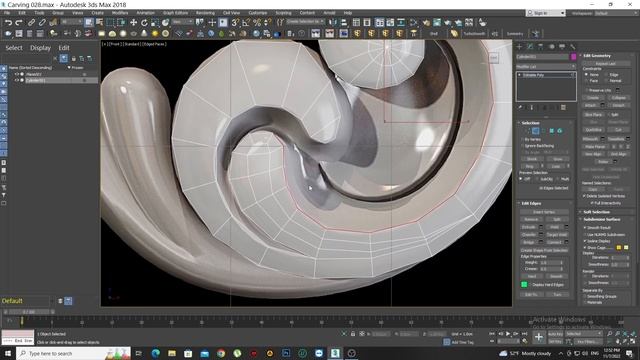Screen dimensions: 640x360
Task: Click the green Display Hard Edges swatch
Action: (524, 284)
